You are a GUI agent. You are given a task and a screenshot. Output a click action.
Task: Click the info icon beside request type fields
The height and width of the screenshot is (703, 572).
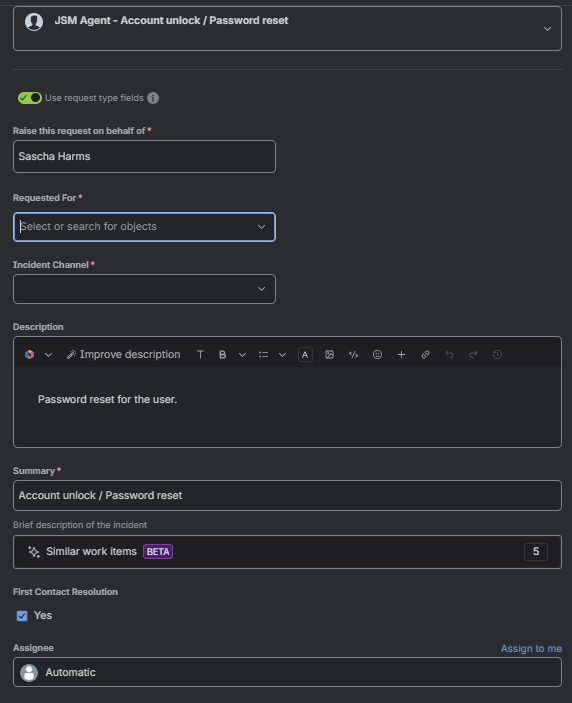tap(153, 98)
